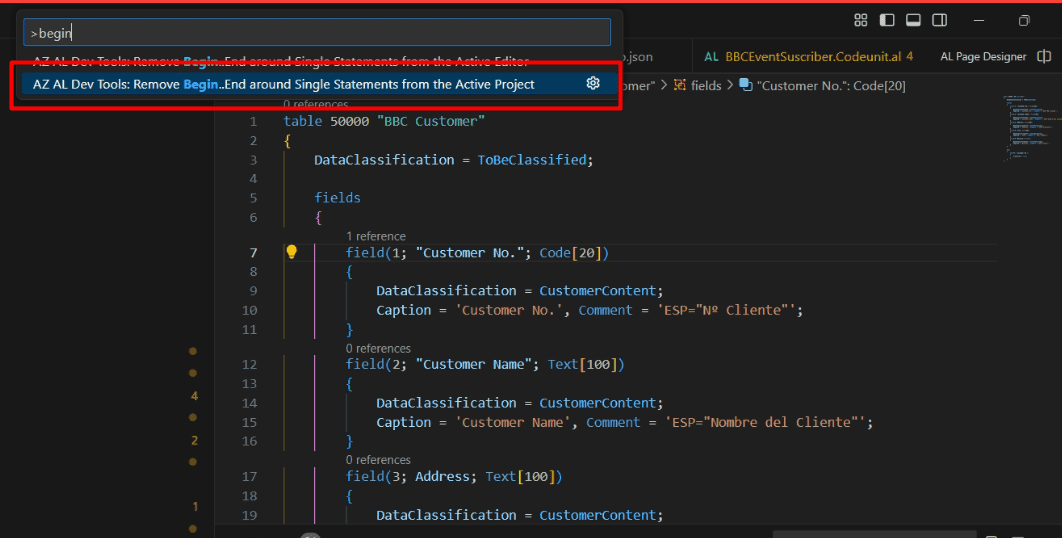Viewport: 1062px width, 538px height.
Task: Click line number 12 in the gutter
Action: (249, 365)
